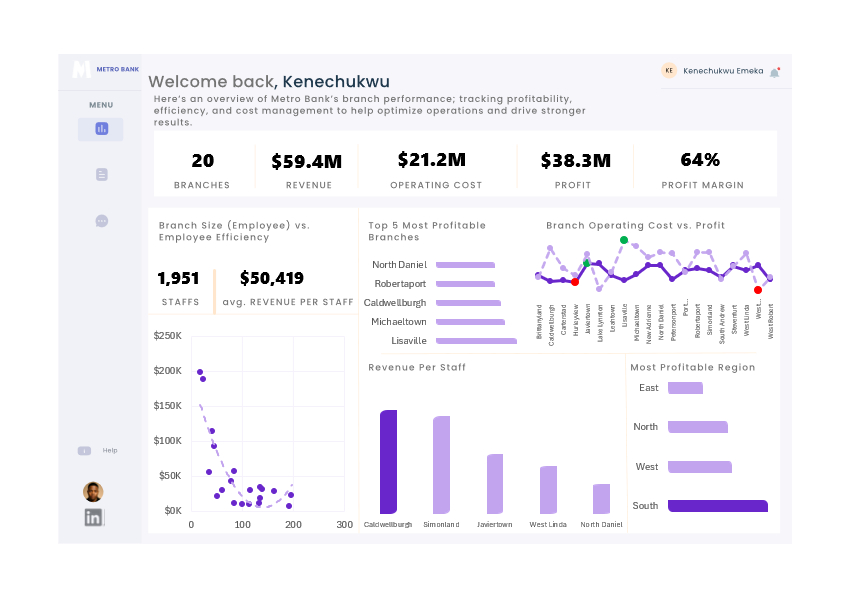This screenshot has width=856, height=600.
Task: Open the LinkedIn icon
Action: coord(93,518)
